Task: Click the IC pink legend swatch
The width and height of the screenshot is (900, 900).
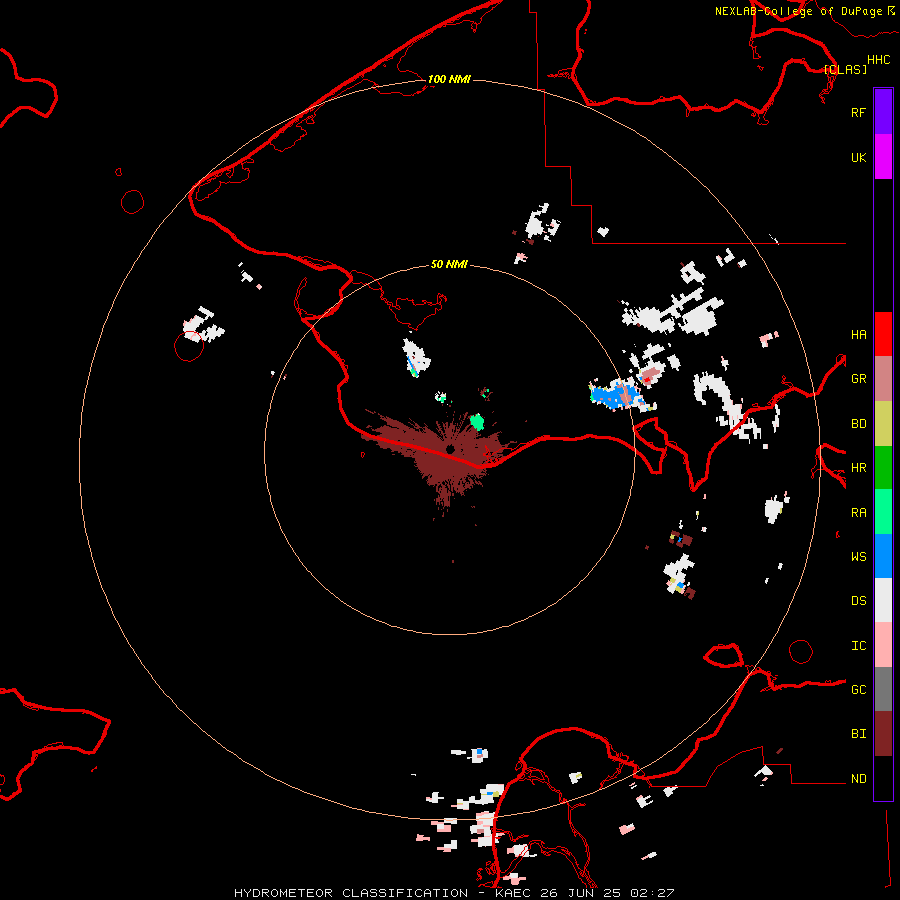Action: (883, 645)
